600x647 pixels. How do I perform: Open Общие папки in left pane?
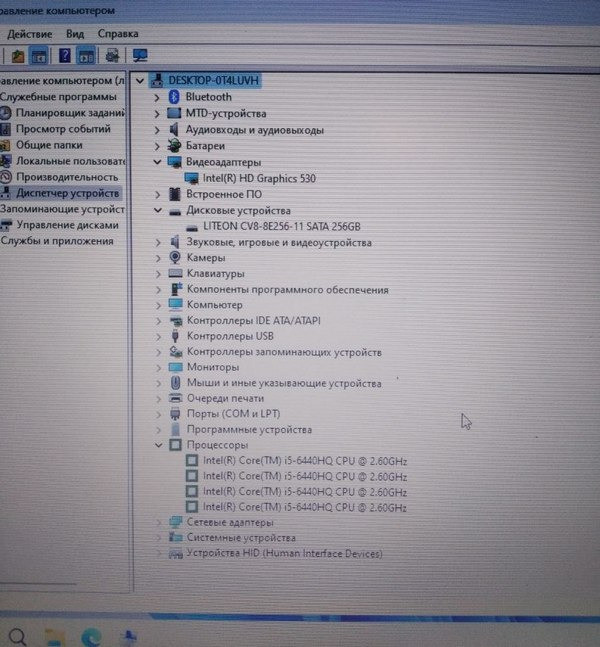click(x=49, y=145)
